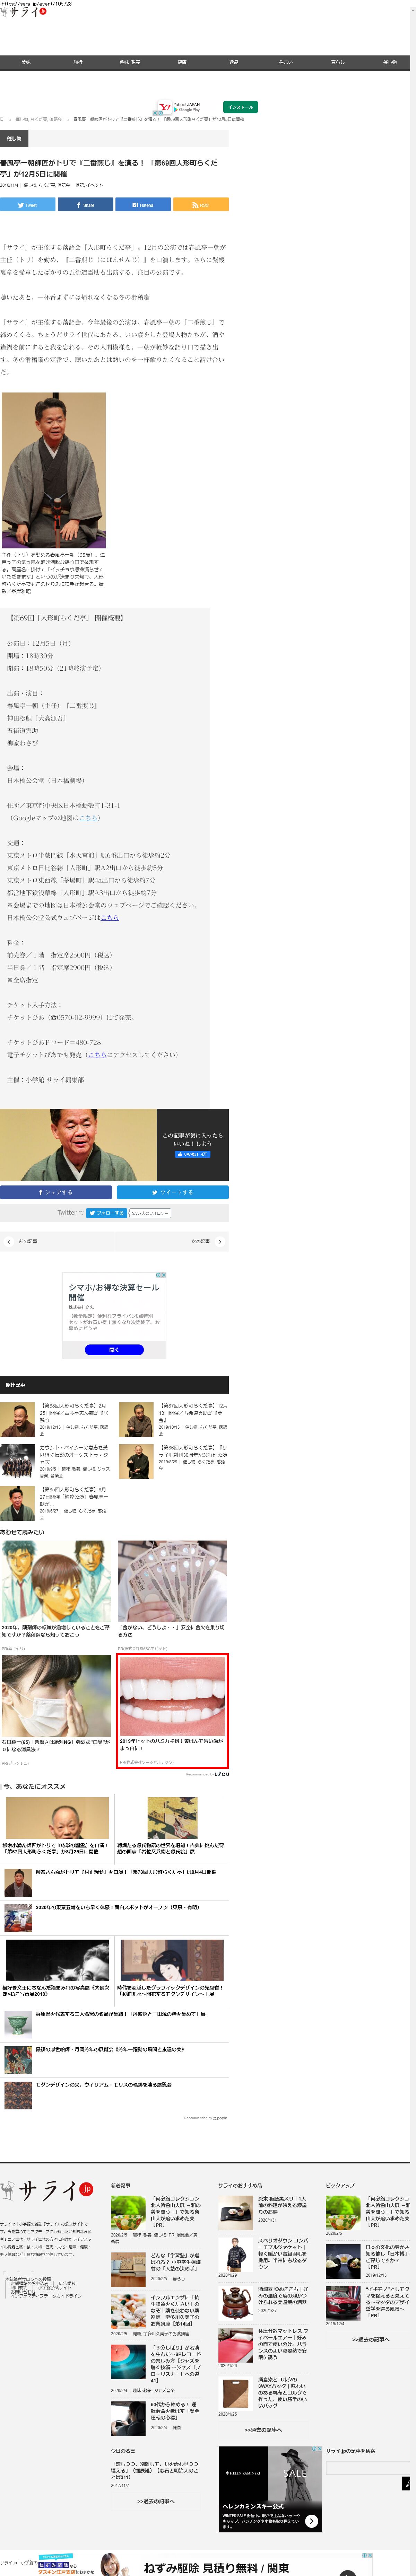Click the large blue シェアする Facebook button
The image size is (416, 2576).
56,1192
